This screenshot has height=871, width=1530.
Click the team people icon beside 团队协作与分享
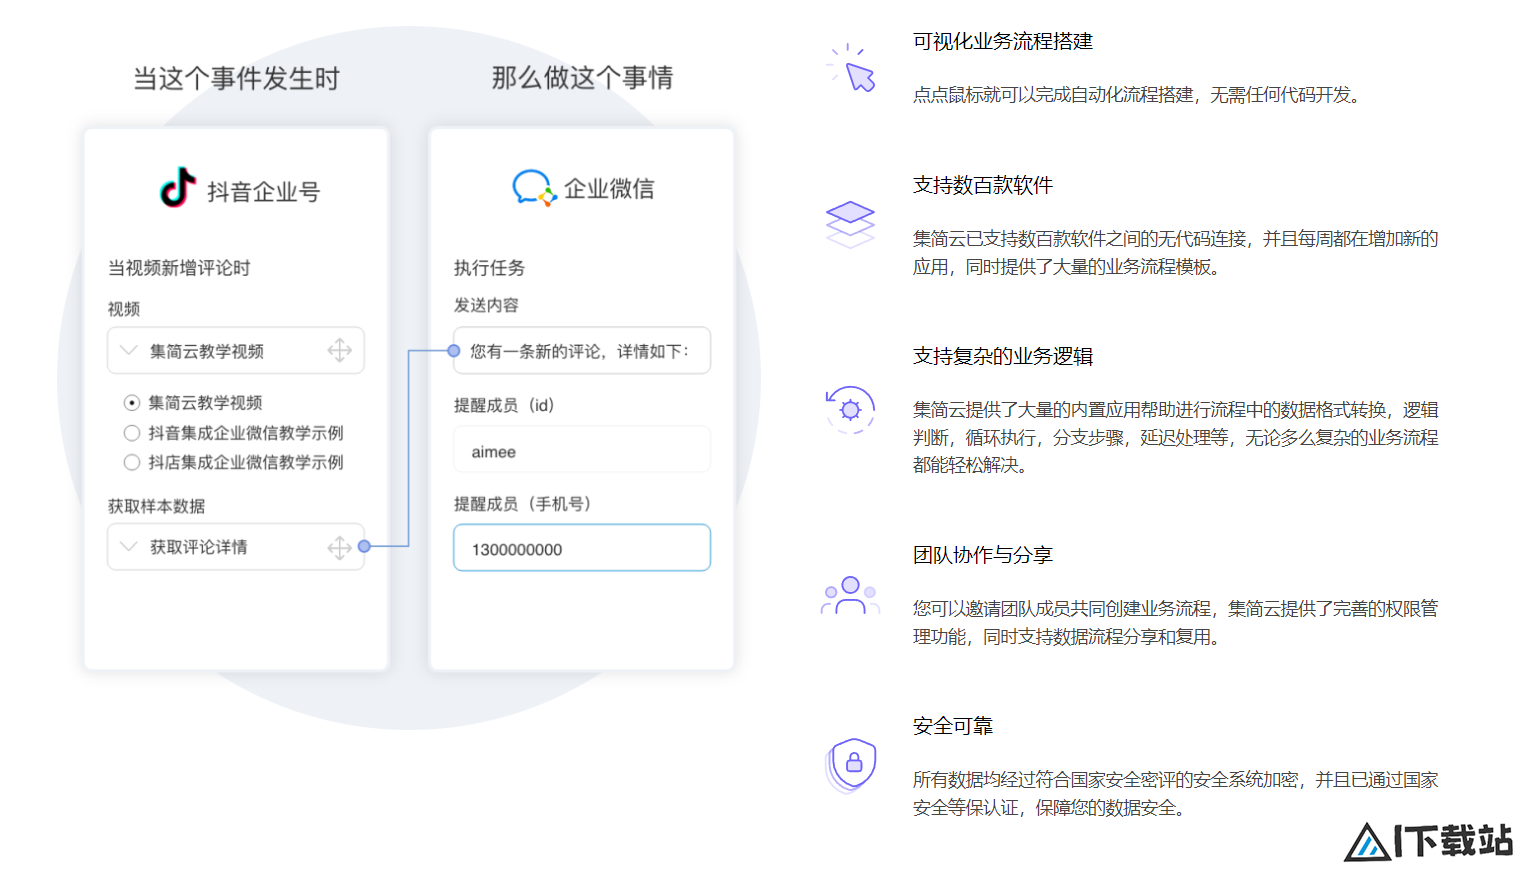point(850,595)
